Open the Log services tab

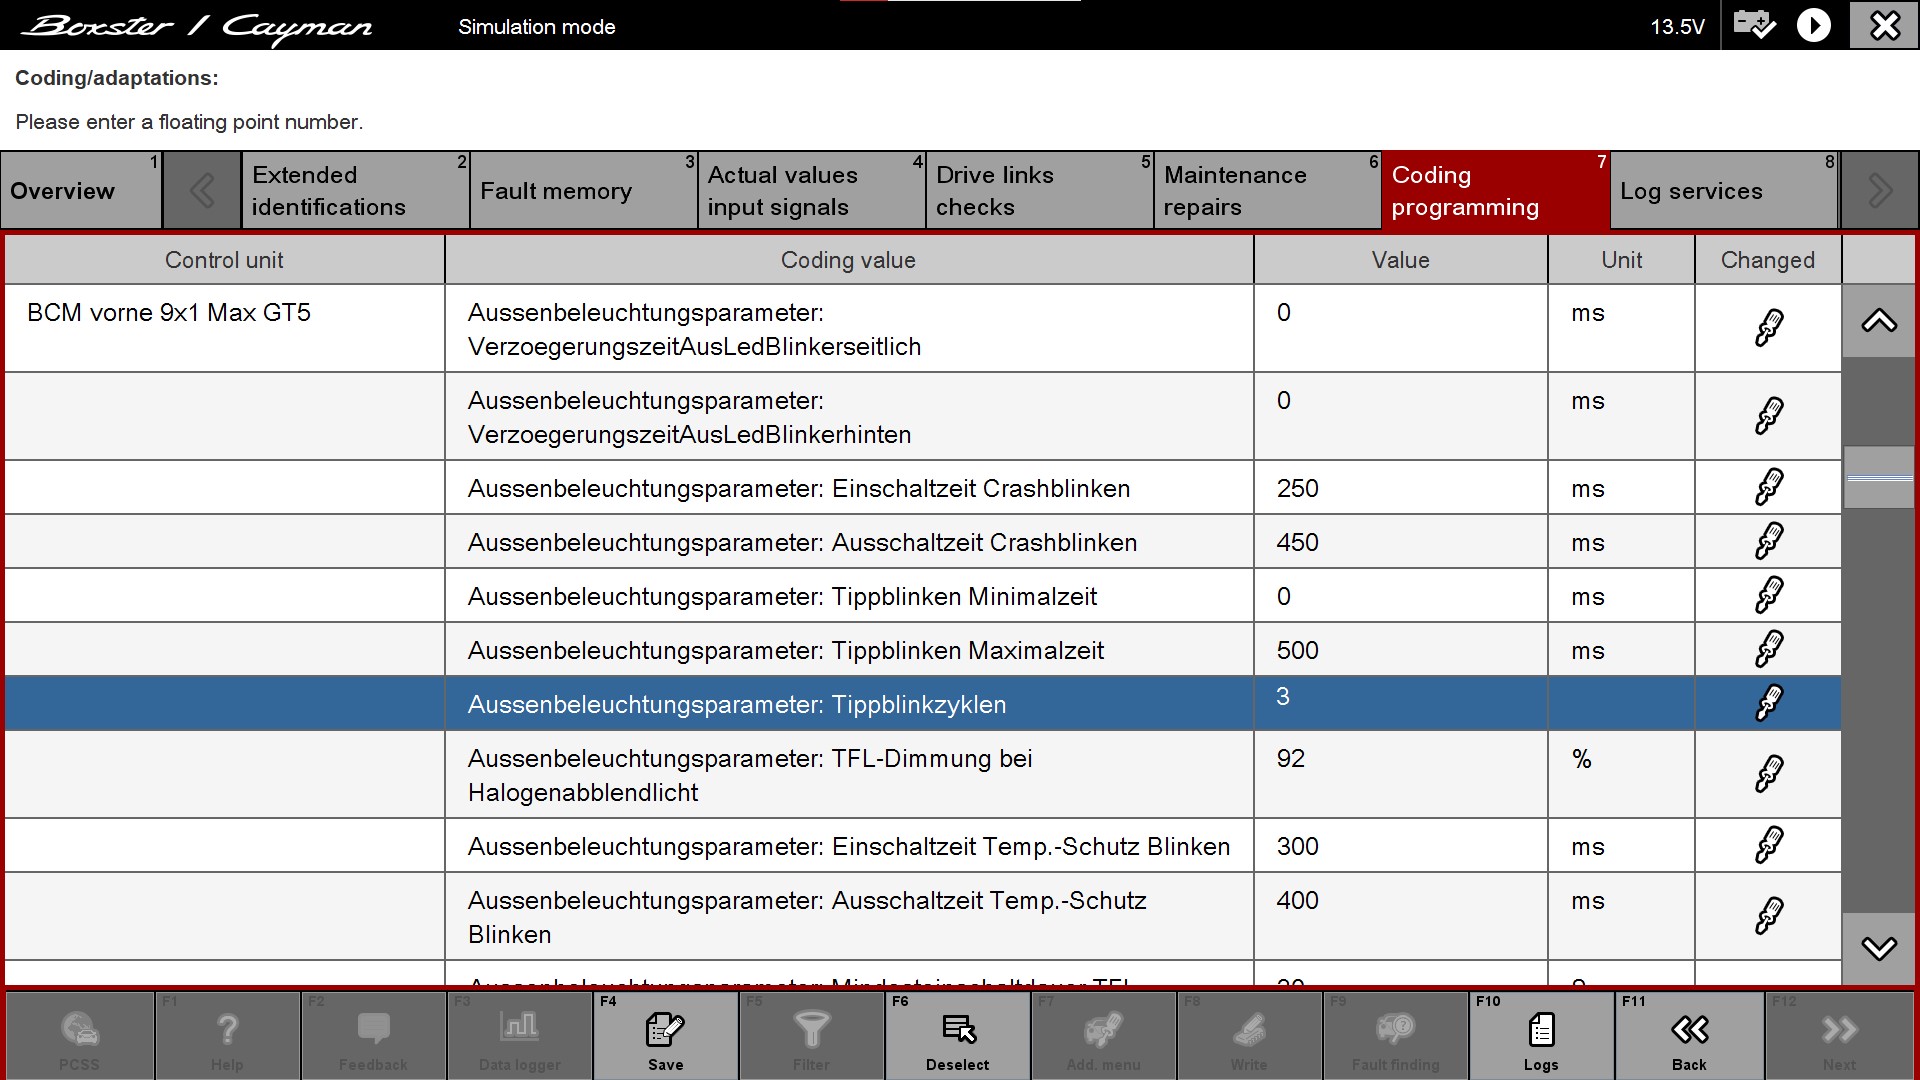pos(1724,190)
